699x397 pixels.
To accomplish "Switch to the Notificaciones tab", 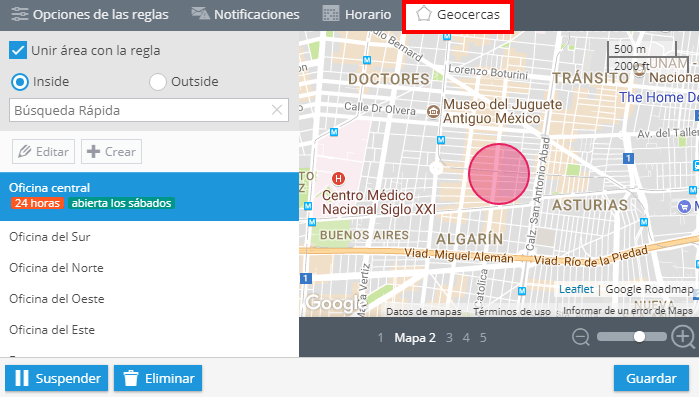I will coord(245,14).
